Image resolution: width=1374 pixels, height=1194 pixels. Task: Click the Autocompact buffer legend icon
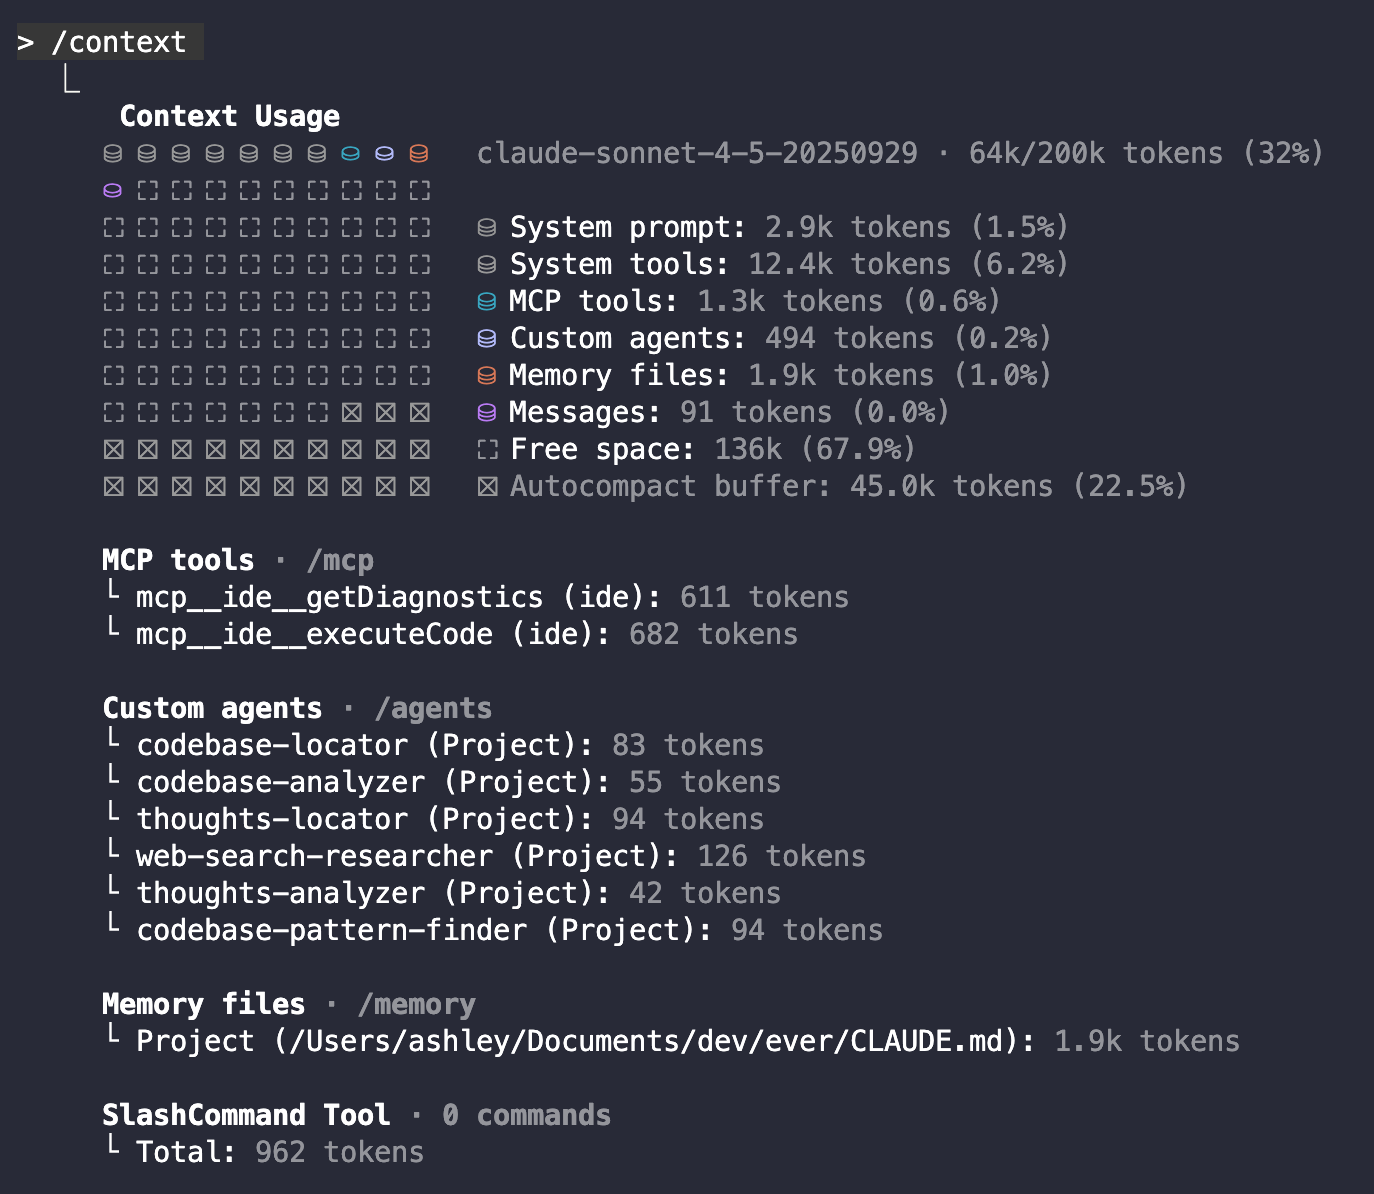[487, 487]
